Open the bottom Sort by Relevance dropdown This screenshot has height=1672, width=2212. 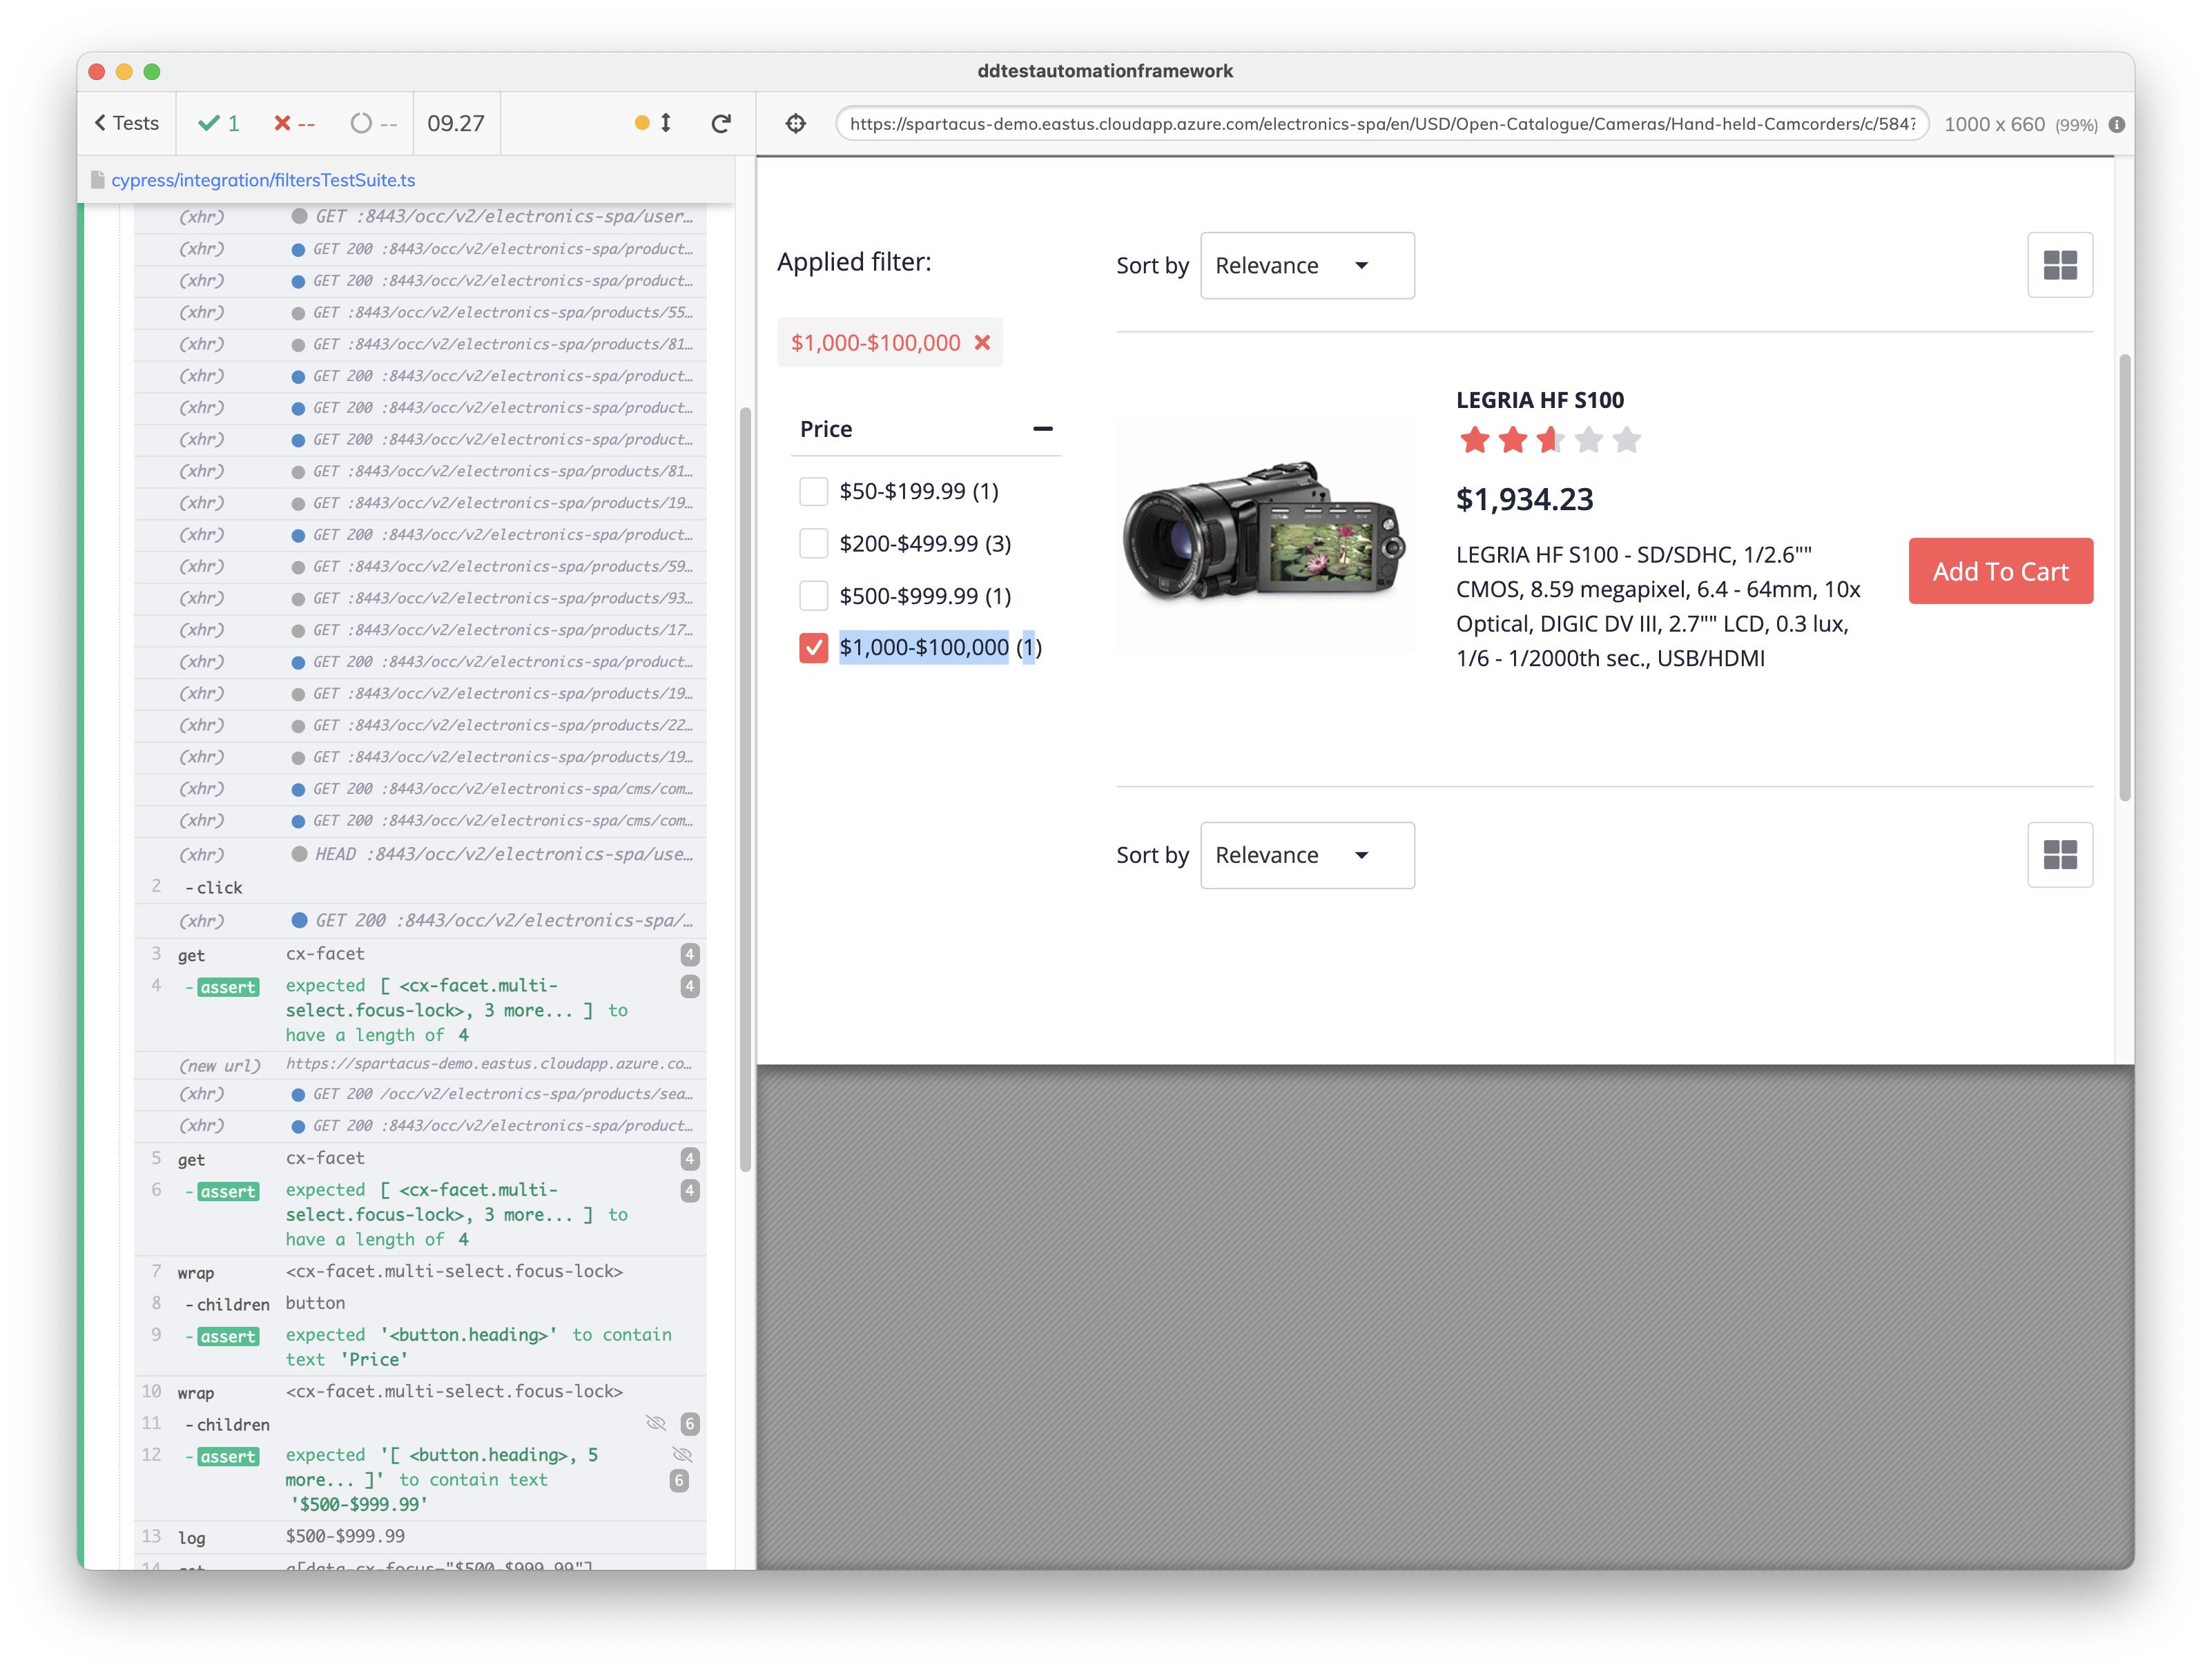click(x=1307, y=855)
